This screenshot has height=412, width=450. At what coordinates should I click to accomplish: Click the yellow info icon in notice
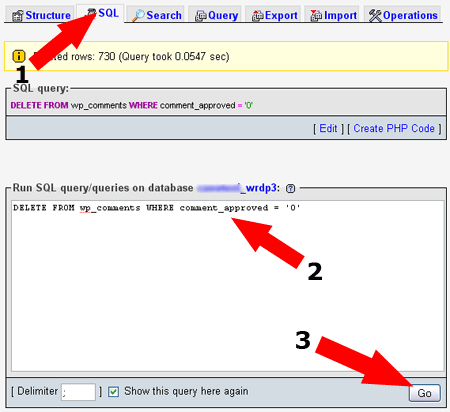coord(19,56)
